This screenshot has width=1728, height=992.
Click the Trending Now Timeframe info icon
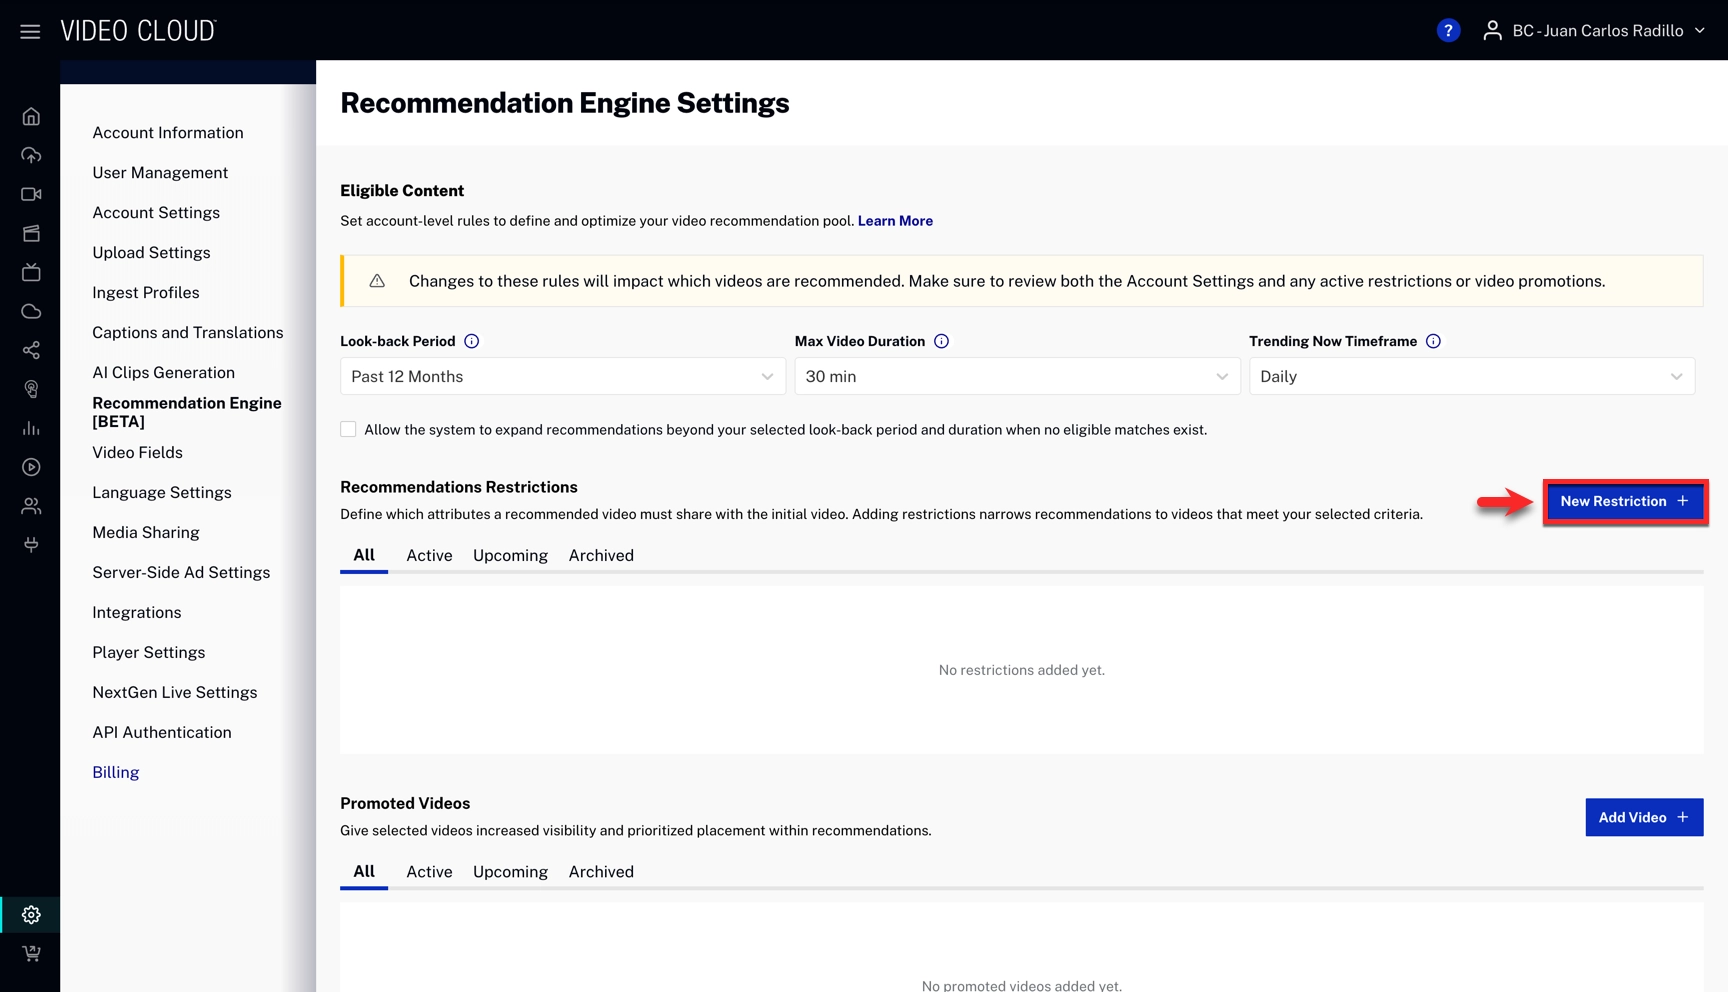click(1433, 341)
